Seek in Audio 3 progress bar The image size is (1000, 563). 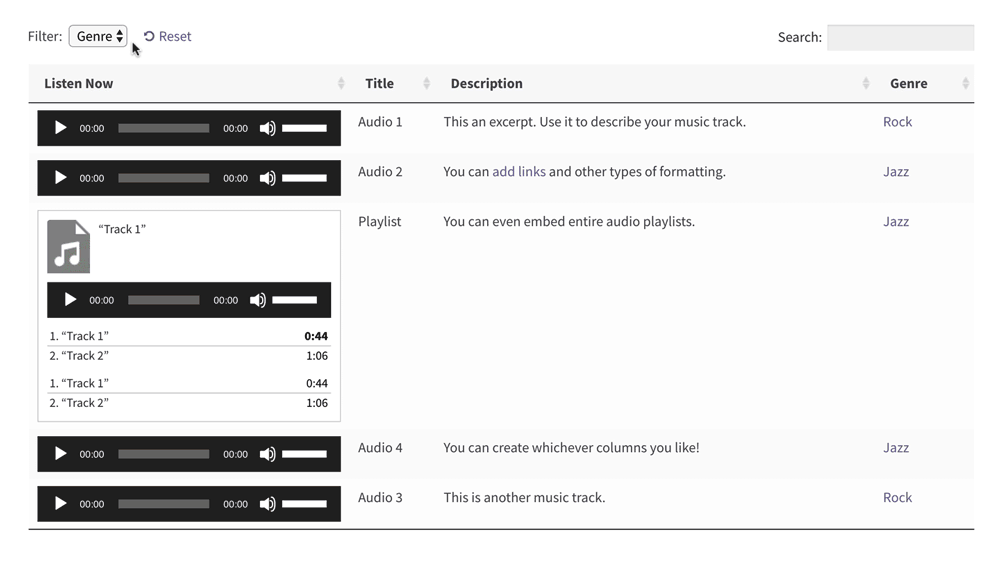(x=163, y=504)
